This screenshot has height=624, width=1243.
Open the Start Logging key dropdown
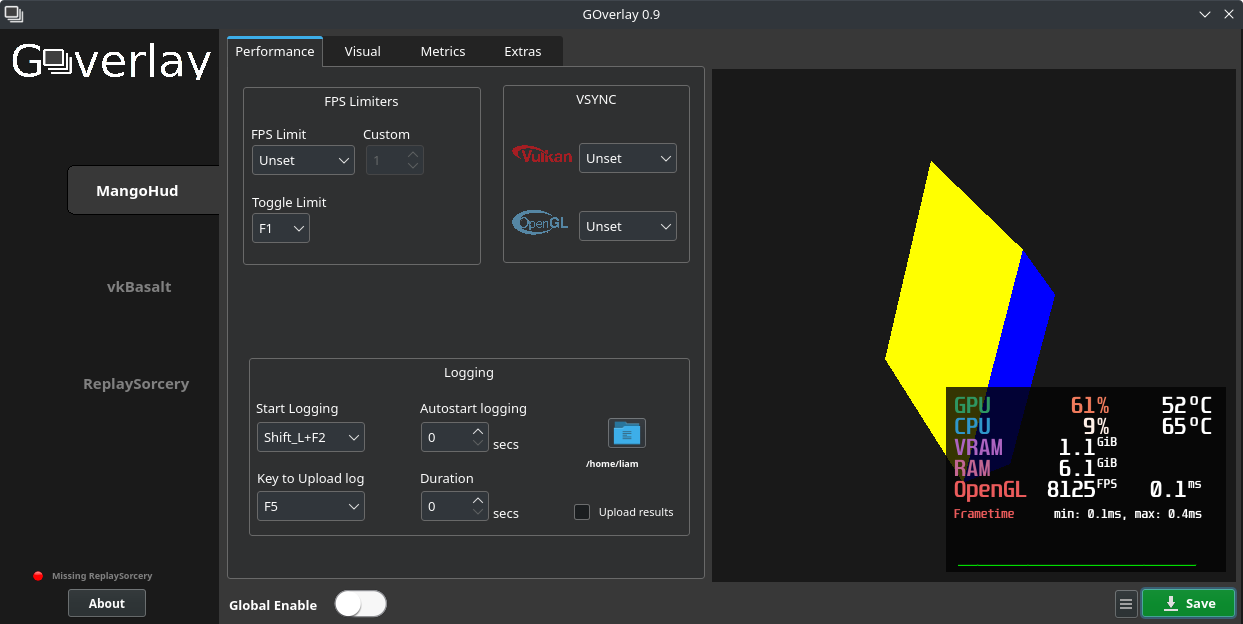coord(311,437)
